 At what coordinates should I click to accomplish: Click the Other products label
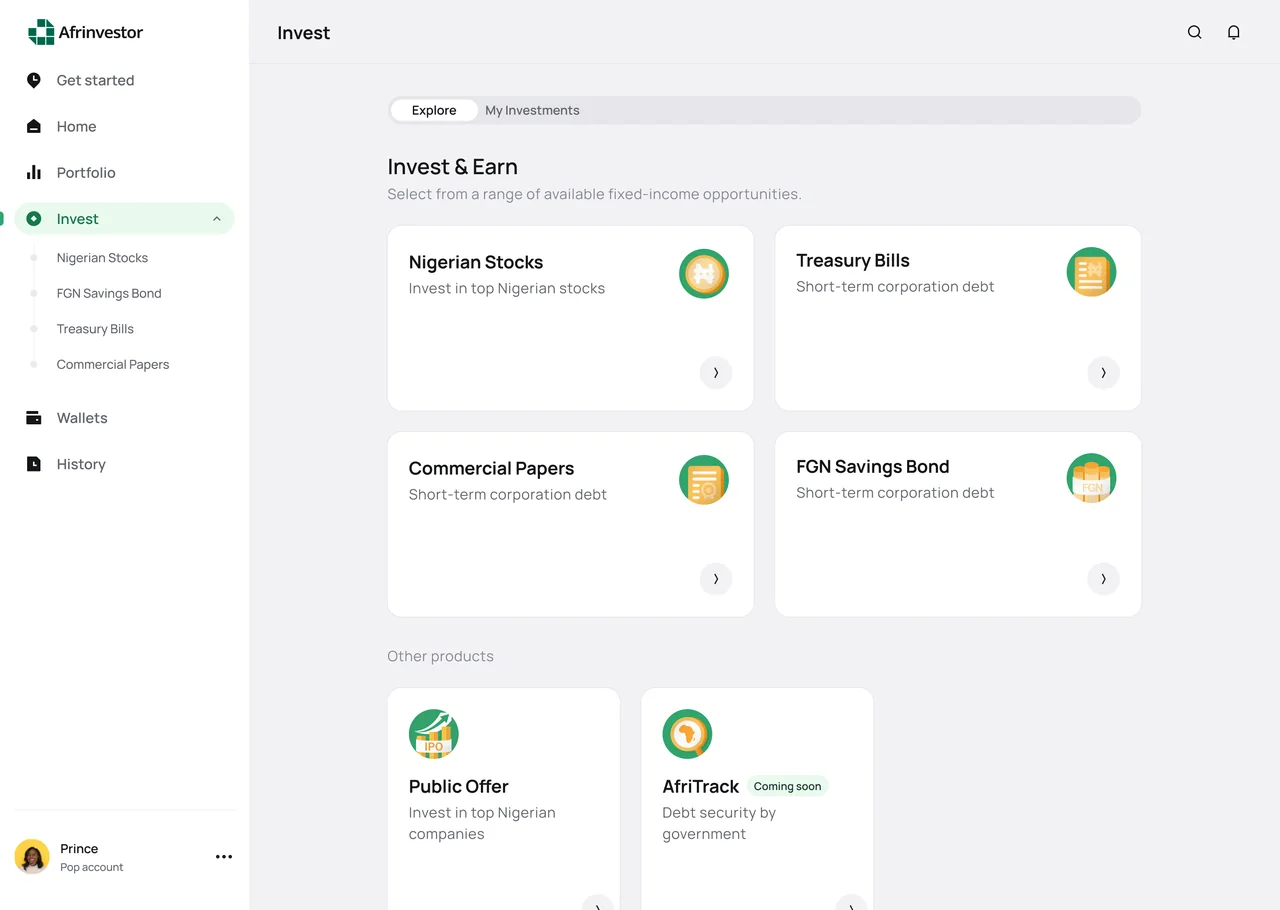tap(440, 656)
